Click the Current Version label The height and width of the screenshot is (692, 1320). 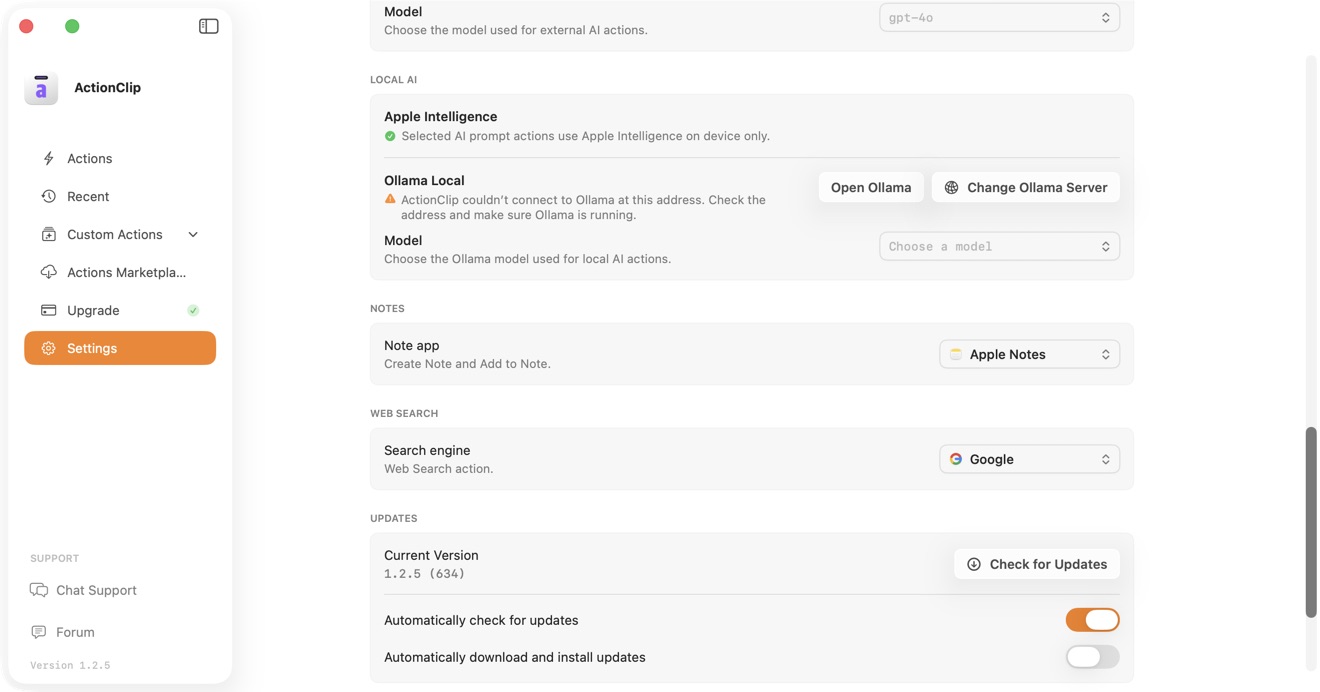[431, 555]
